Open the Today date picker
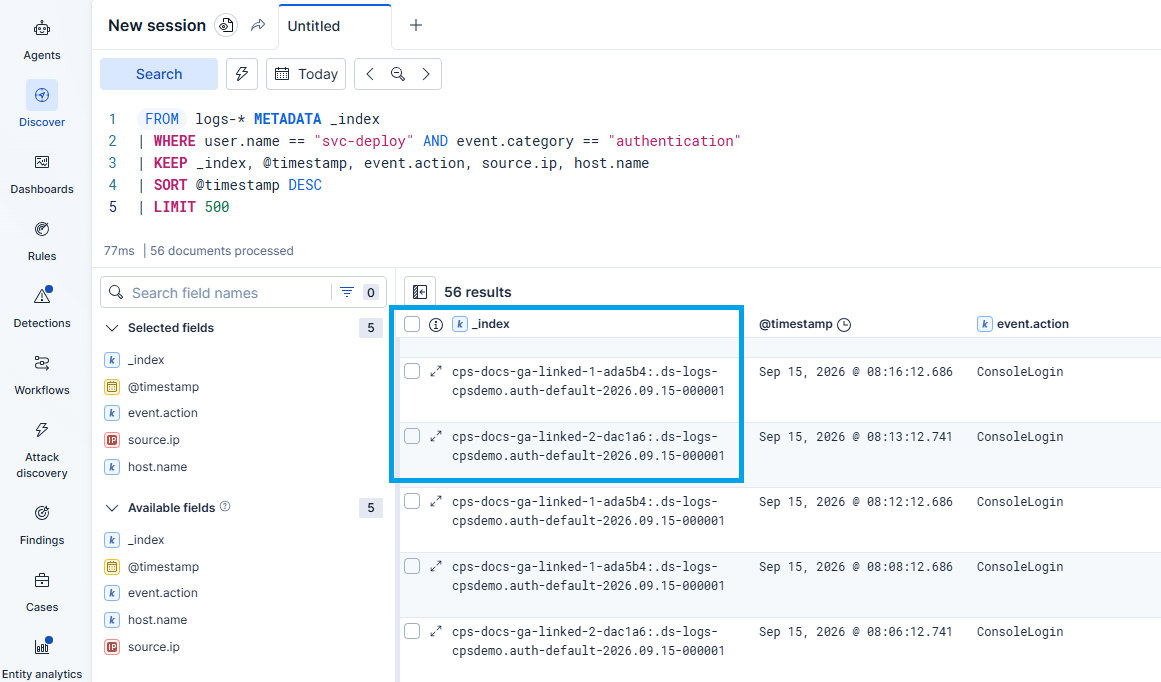 [x=306, y=74]
